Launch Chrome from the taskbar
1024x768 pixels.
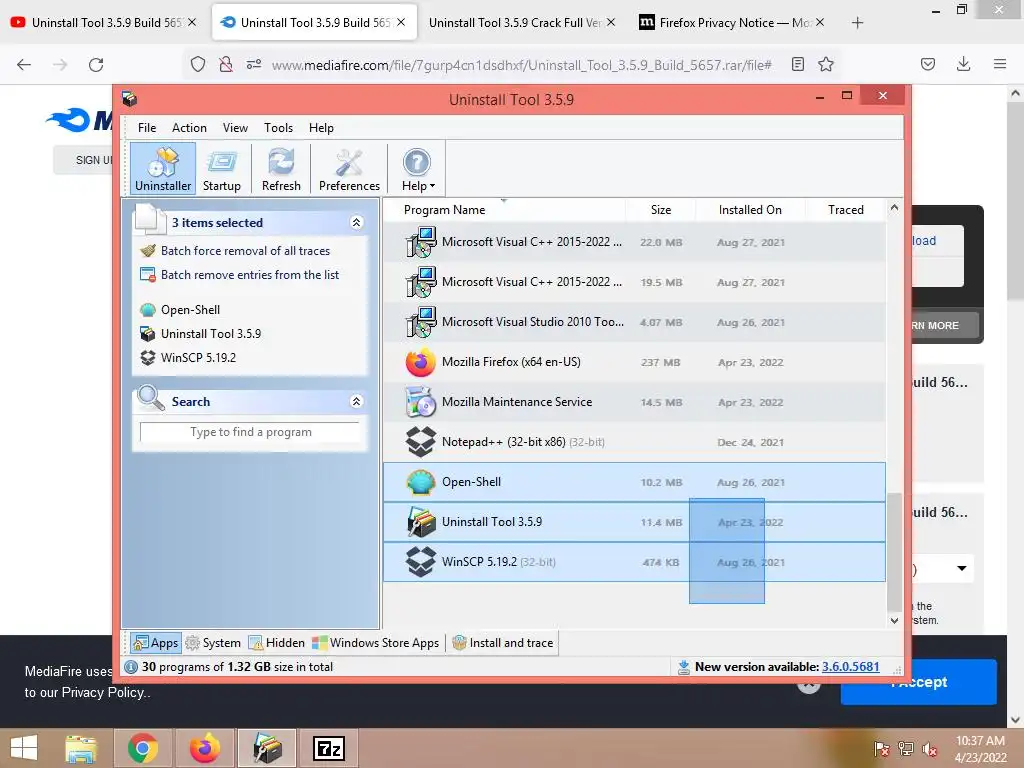click(x=143, y=748)
